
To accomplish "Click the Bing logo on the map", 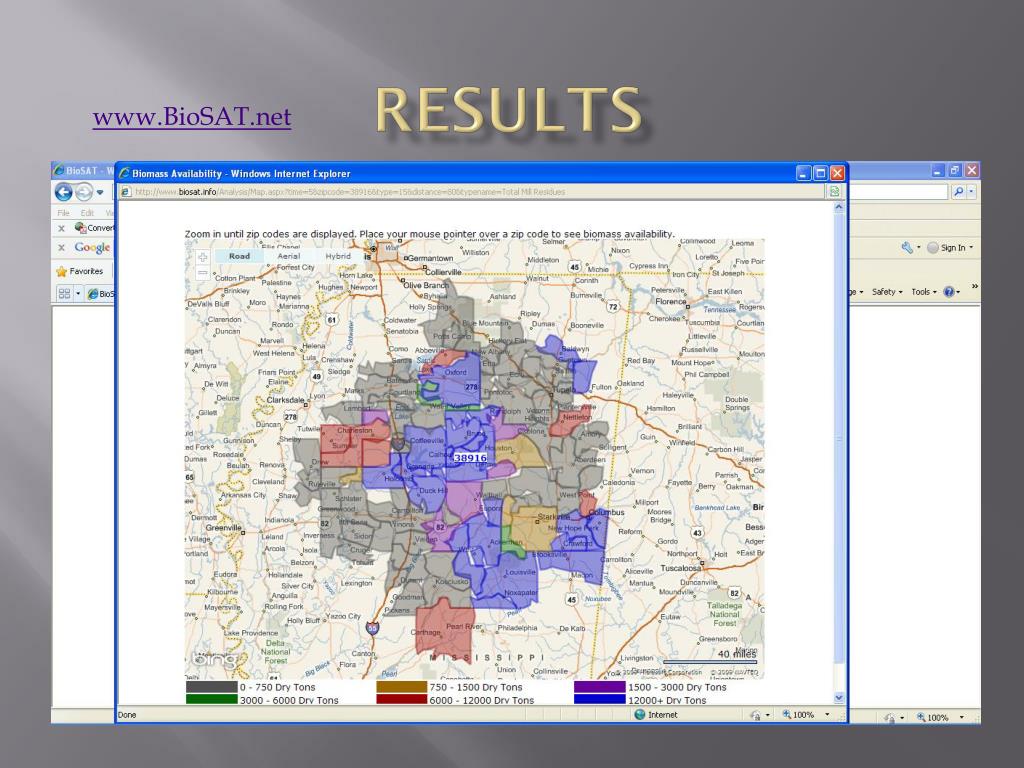I will pyautogui.click(x=216, y=658).
